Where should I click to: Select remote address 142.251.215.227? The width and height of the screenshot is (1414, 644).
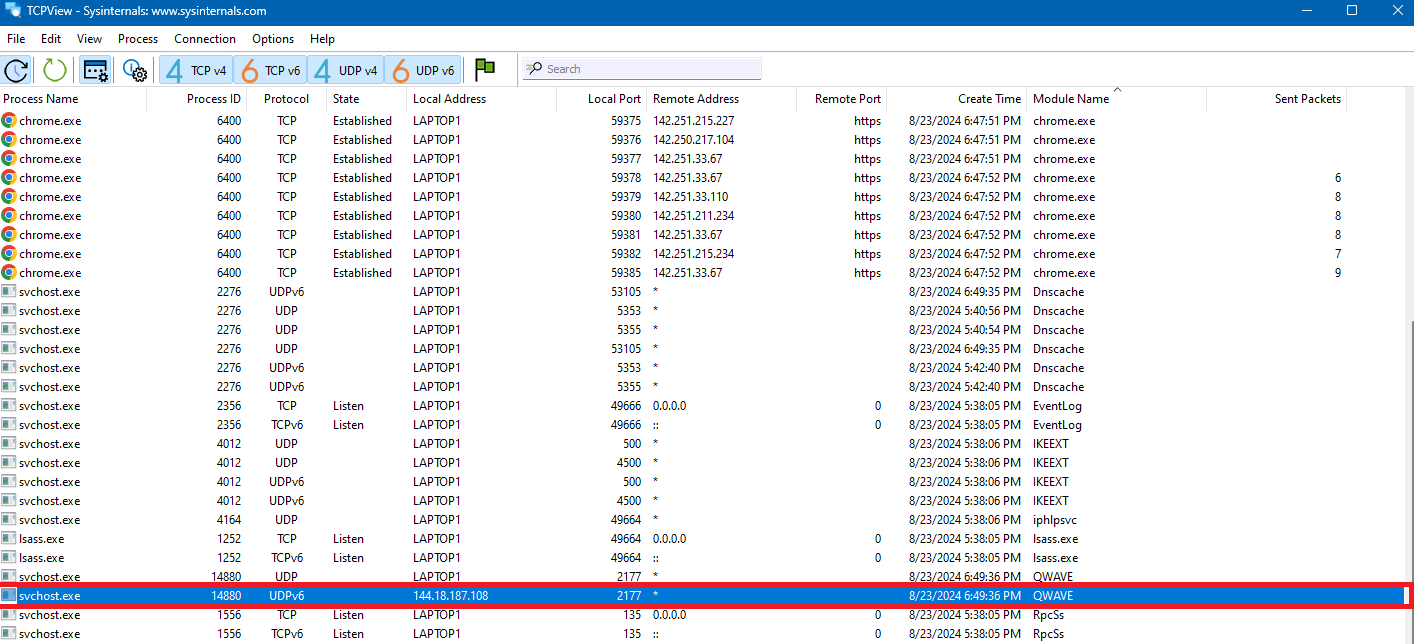click(x=693, y=120)
